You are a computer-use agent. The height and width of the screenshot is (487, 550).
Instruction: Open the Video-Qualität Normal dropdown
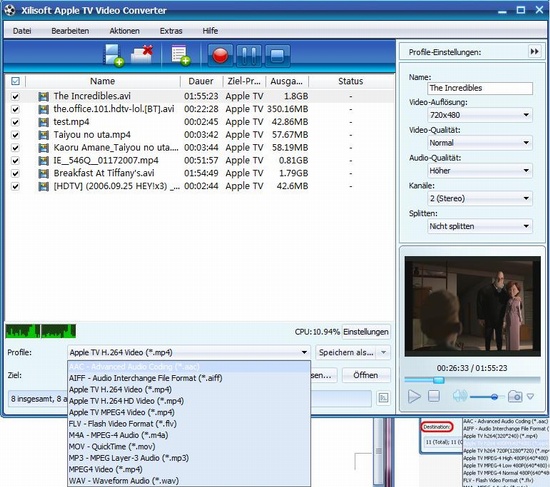point(479,142)
